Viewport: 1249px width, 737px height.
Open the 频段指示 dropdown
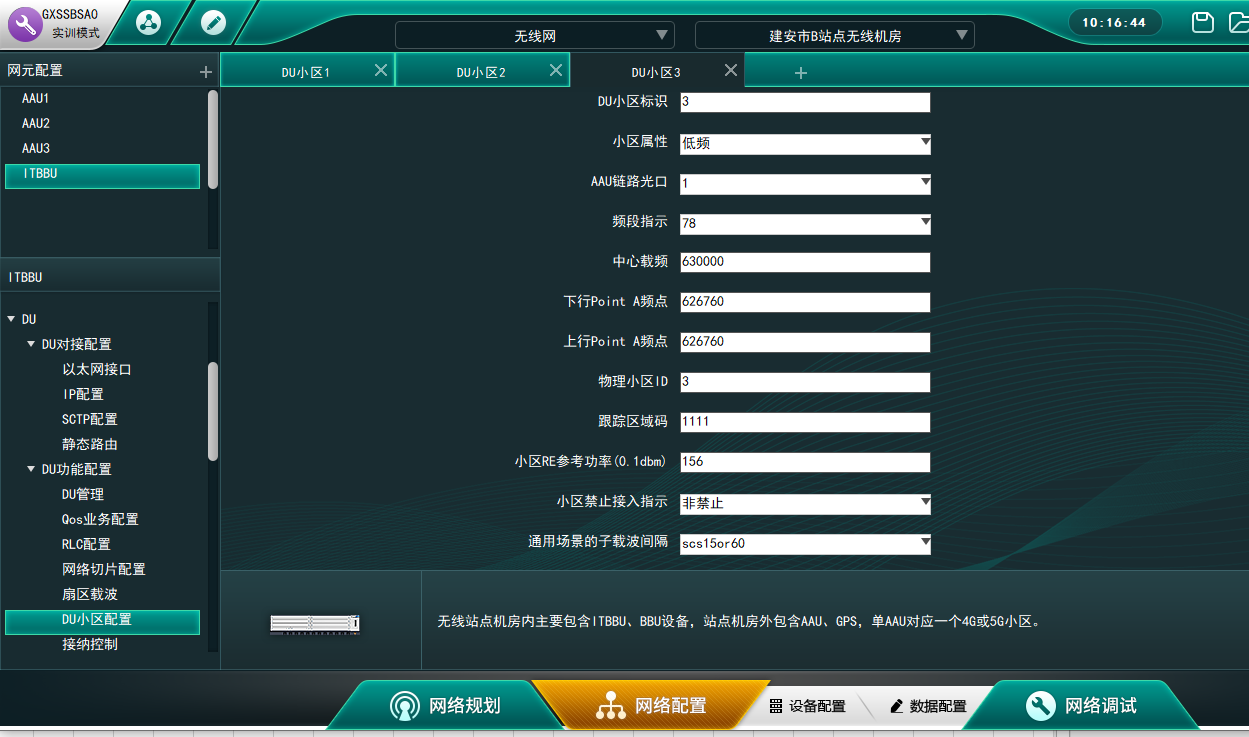coord(805,223)
